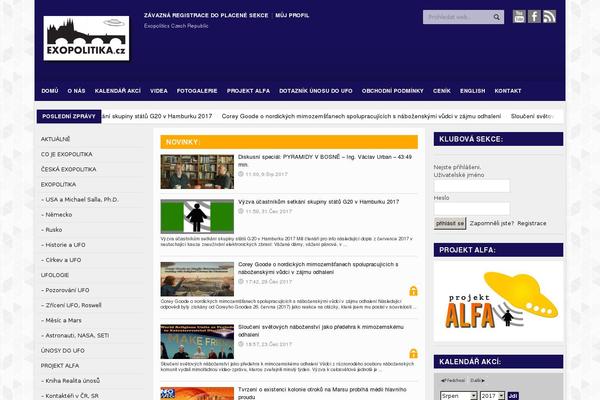The width and height of the screenshot is (600, 400).
Task: Open Česká exopolitika sidebar link
Action: [x=68, y=169]
